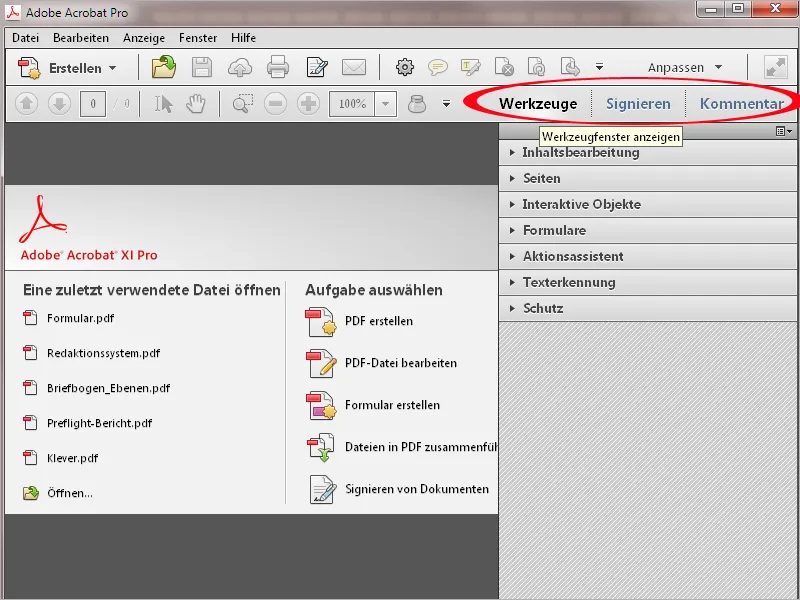Expand the Formulare section

tap(648, 231)
